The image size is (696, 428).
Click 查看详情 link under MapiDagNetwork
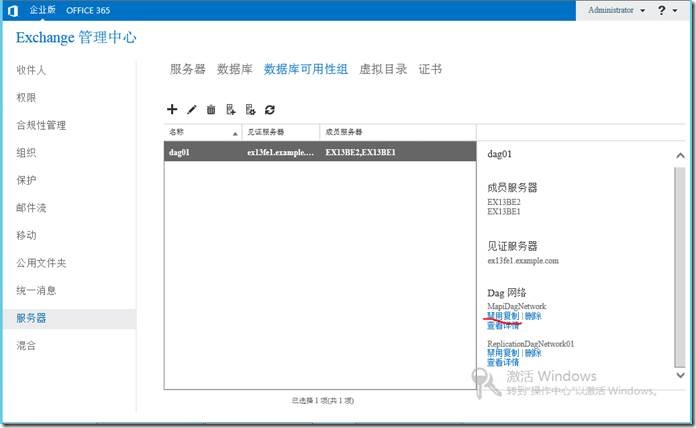click(503, 325)
